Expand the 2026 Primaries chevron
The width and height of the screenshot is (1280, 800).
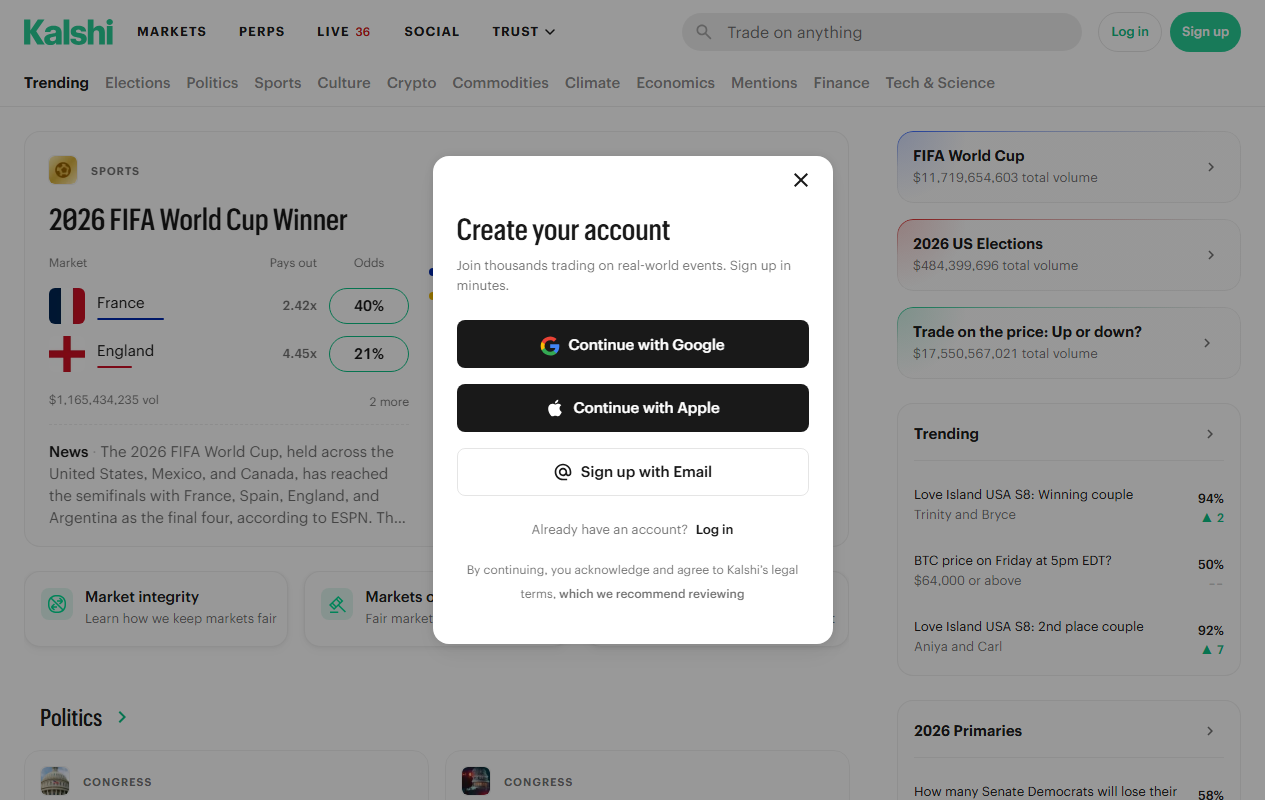click(x=1210, y=731)
